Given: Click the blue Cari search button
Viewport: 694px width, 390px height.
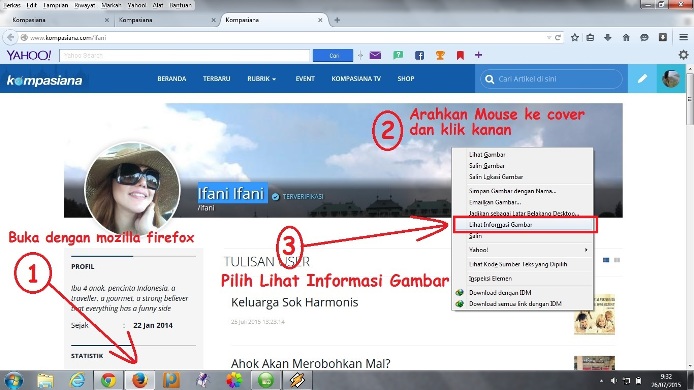Looking at the screenshot, I should point(333,55).
